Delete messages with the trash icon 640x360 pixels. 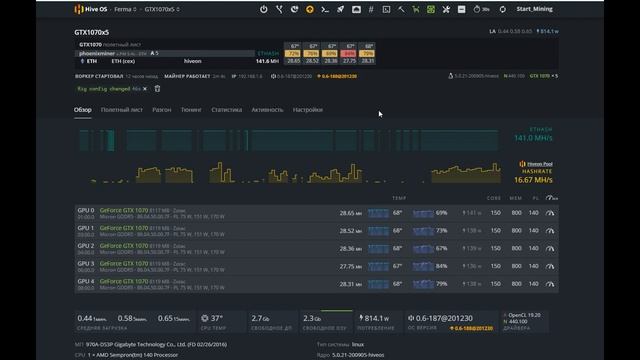click(x=157, y=89)
